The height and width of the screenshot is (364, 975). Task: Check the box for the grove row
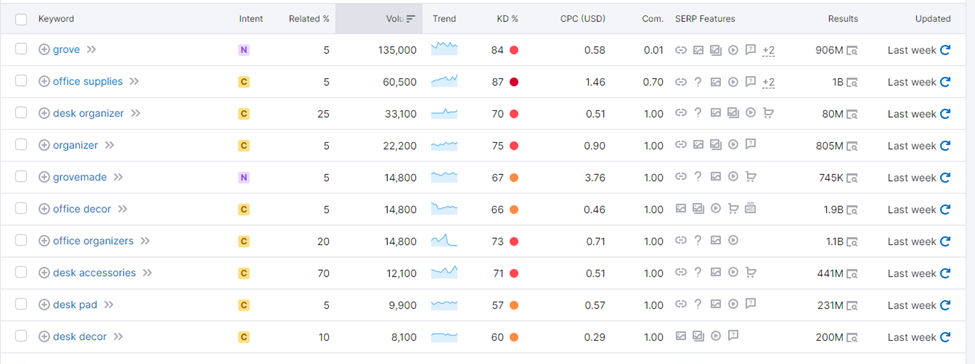tap(21, 49)
